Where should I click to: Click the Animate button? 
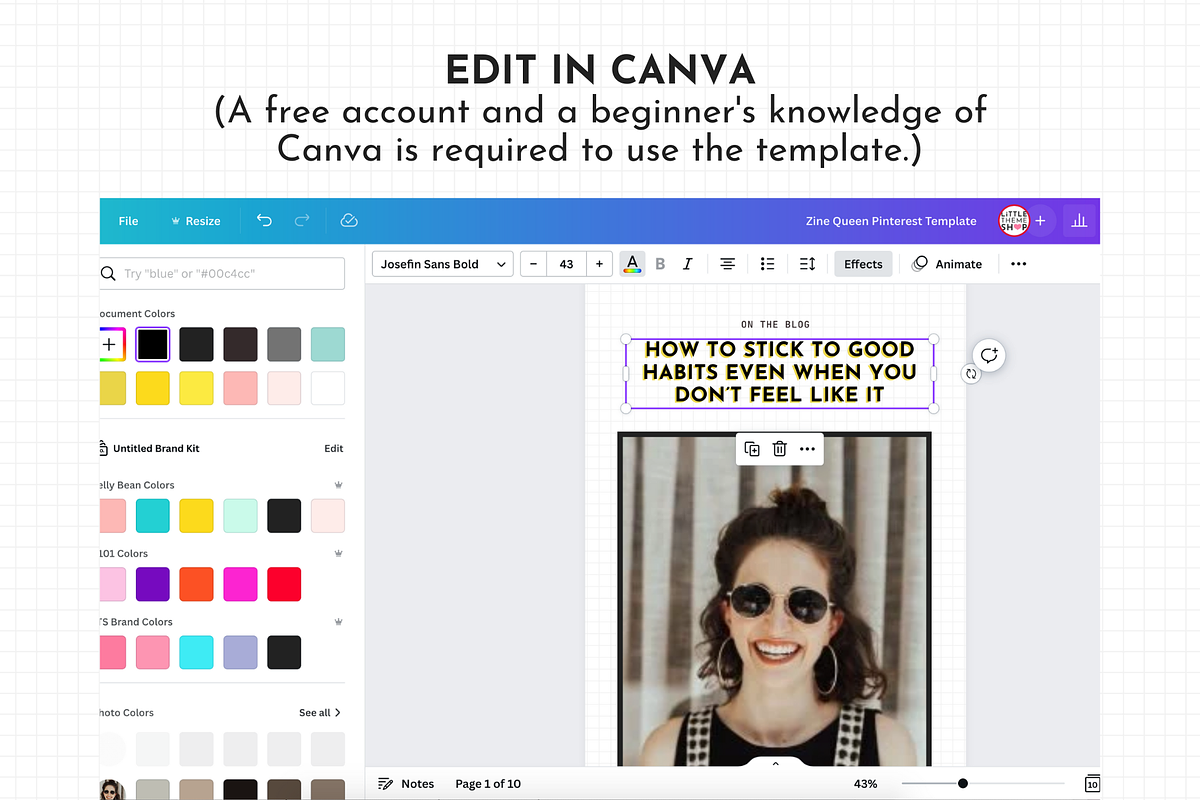[947, 264]
